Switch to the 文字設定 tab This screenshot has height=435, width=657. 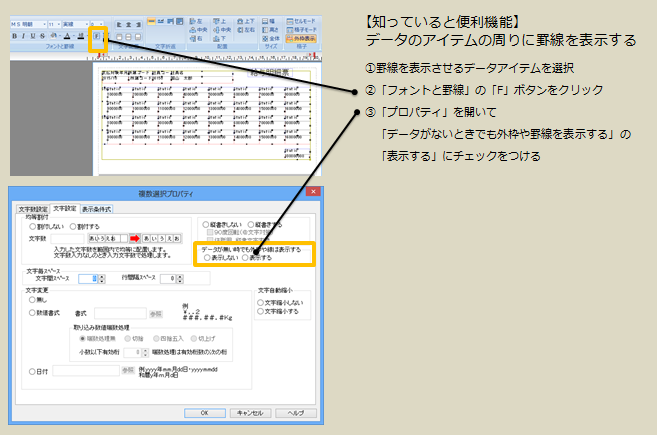(x=65, y=208)
